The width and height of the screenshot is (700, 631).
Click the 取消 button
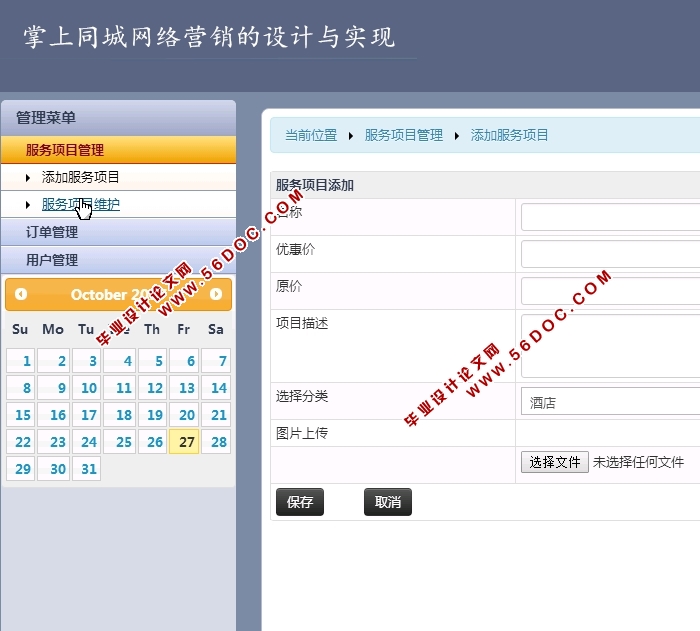click(x=388, y=502)
